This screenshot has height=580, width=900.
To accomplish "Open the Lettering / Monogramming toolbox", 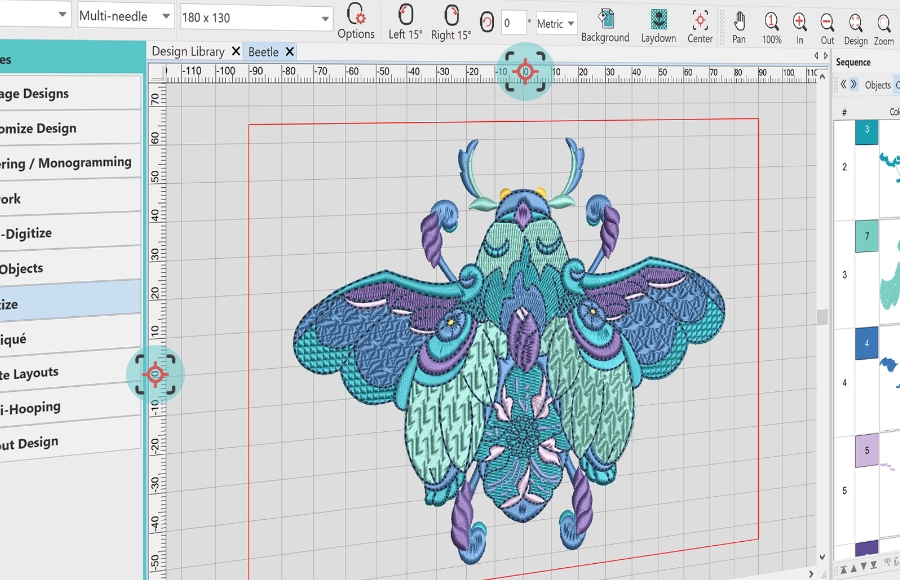I will [x=66, y=163].
